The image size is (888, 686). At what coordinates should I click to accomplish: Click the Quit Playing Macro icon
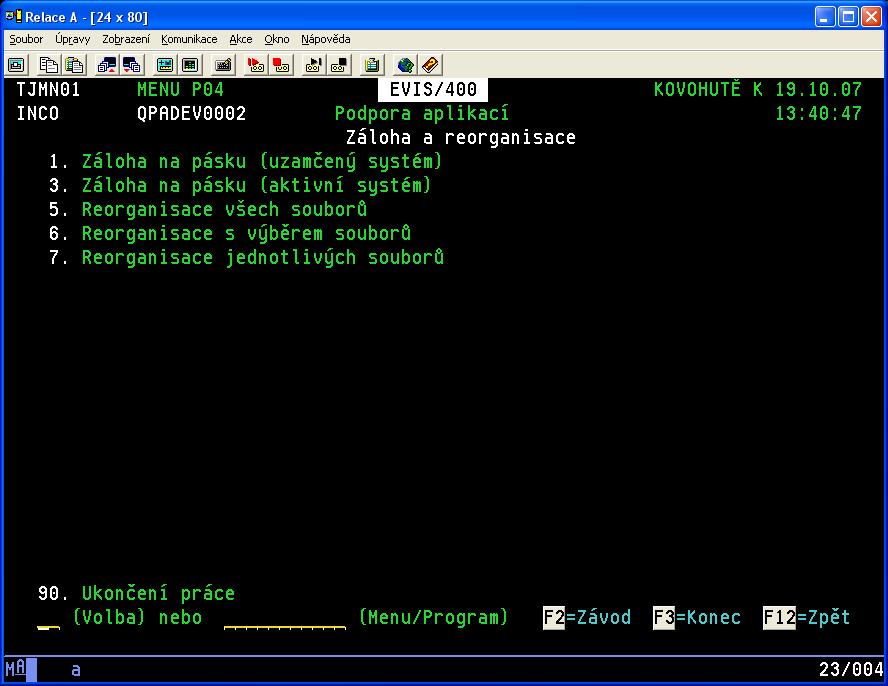pos(339,65)
